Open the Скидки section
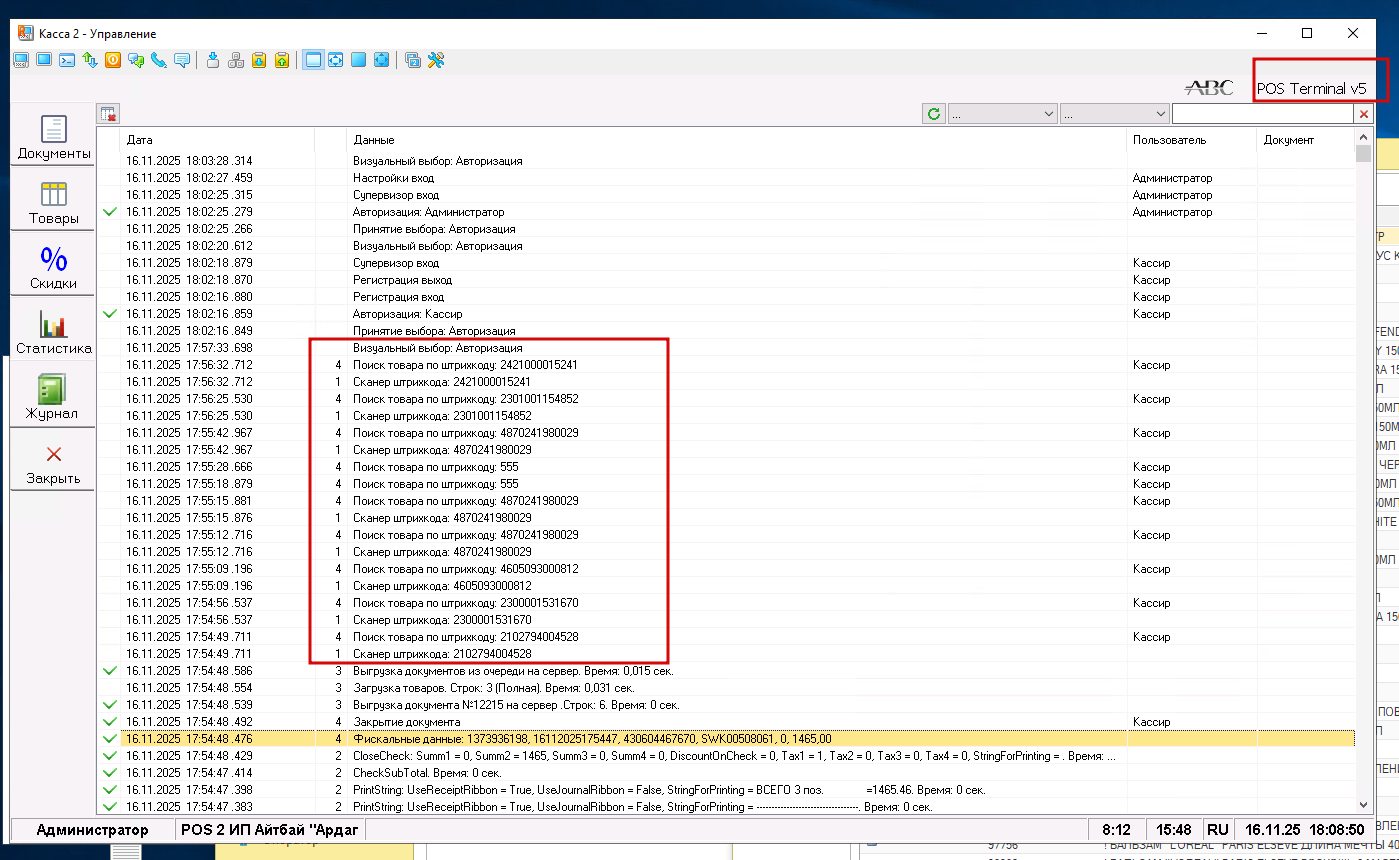 tap(53, 267)
